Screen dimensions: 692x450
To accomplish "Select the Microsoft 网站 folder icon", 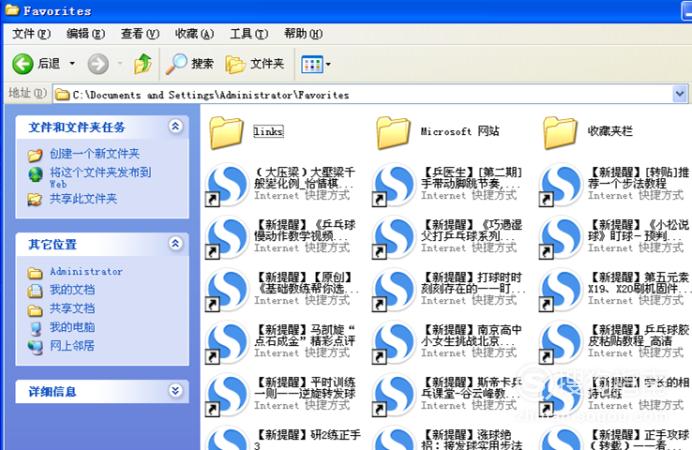I will point(393,132).
